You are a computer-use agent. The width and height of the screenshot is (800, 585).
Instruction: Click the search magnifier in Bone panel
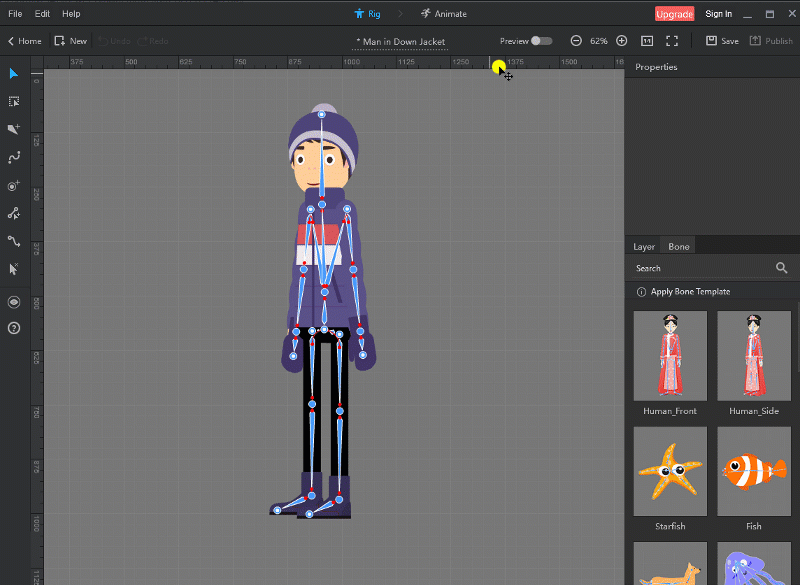point(782,268)
